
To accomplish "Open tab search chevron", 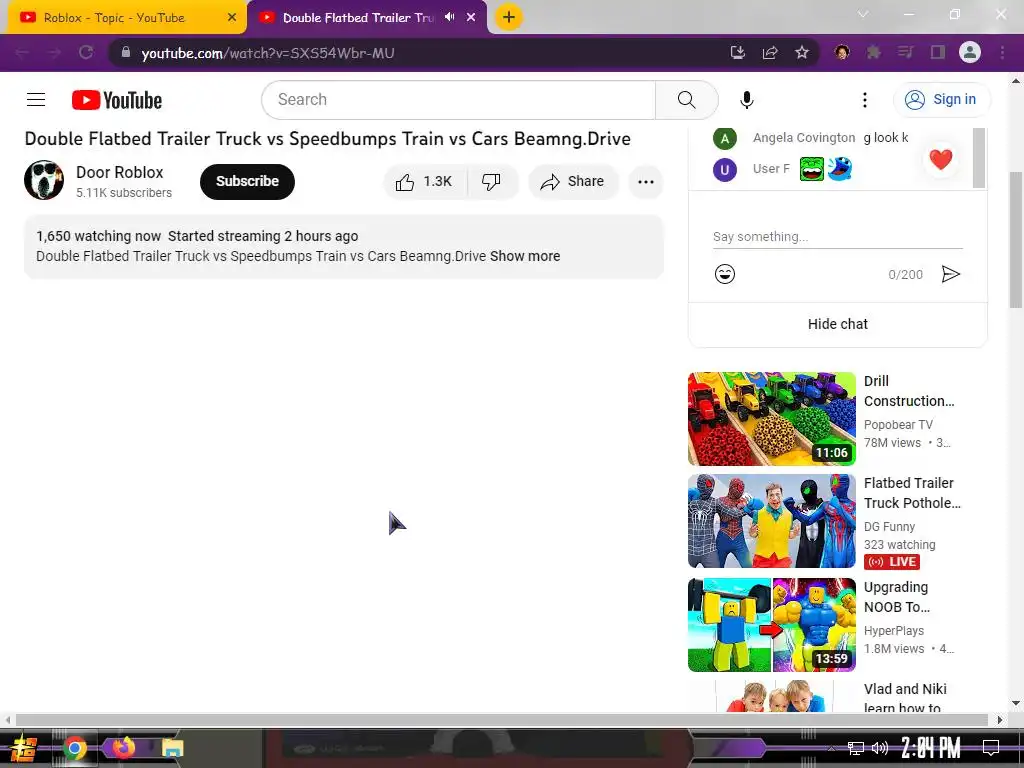I will (863, 14).
